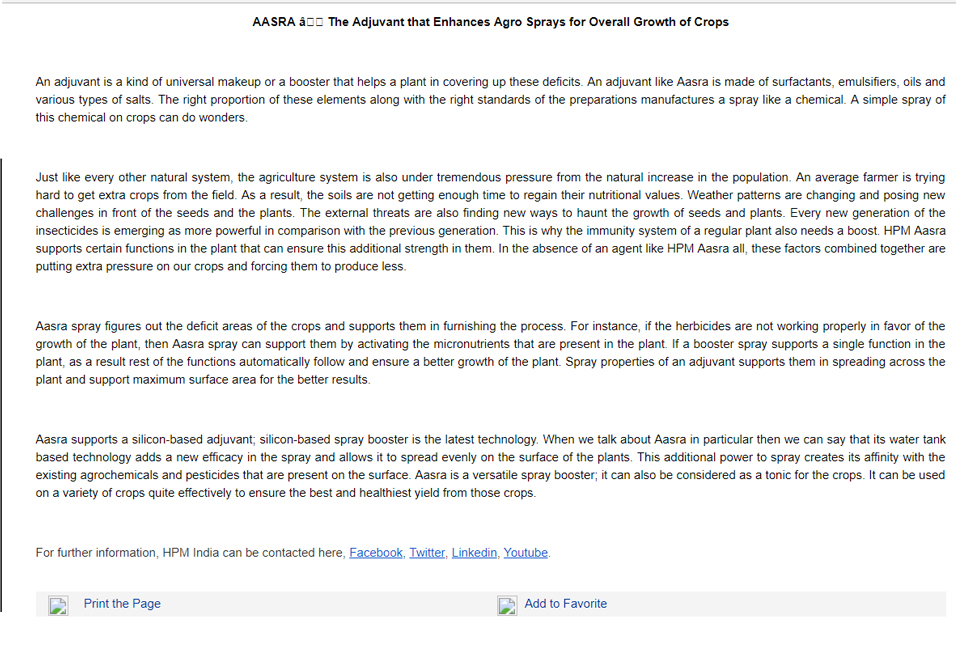Select the Add to Favorite link
Image resolution: width=956 pixels, height=659 pixels.
coord(565,604)
